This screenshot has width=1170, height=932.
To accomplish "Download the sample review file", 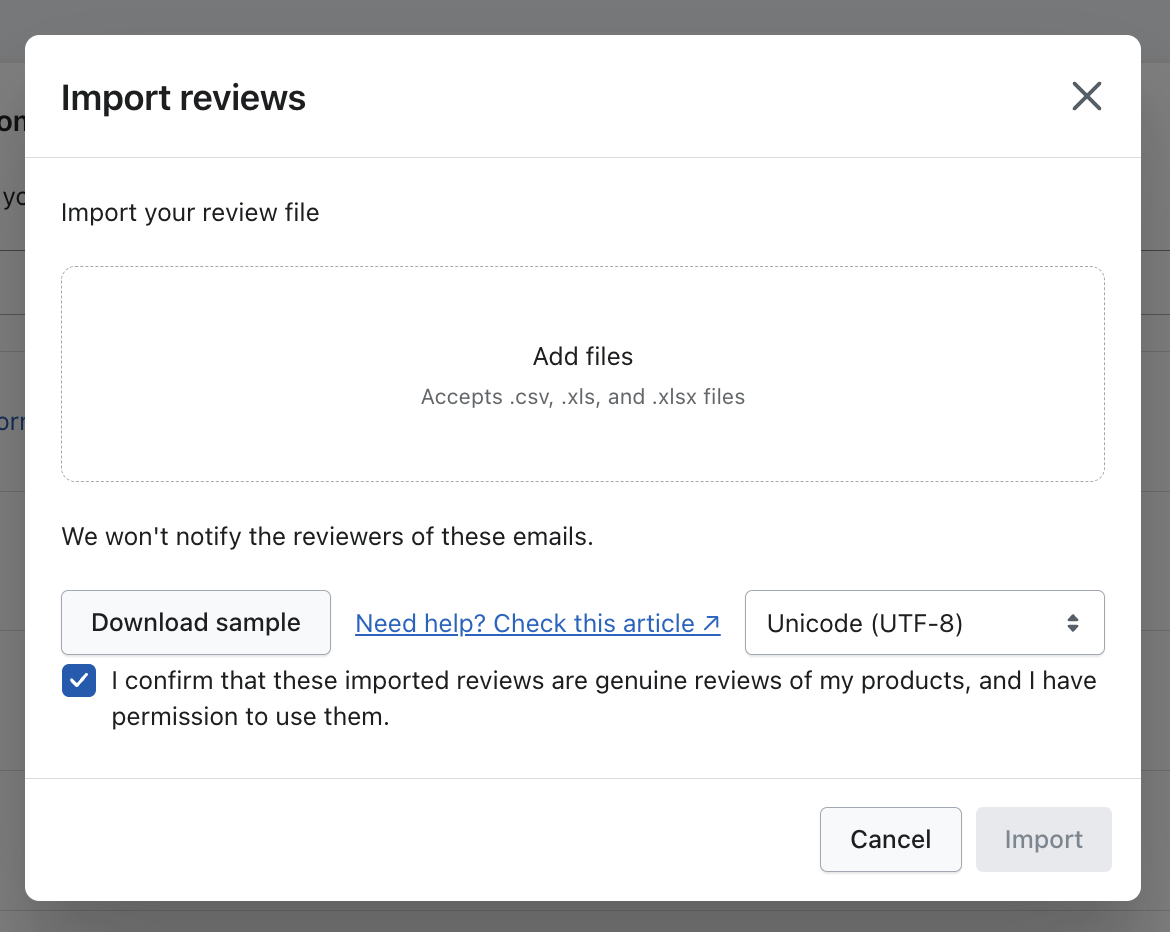I will pyautogui.click(x=196, y=623).
